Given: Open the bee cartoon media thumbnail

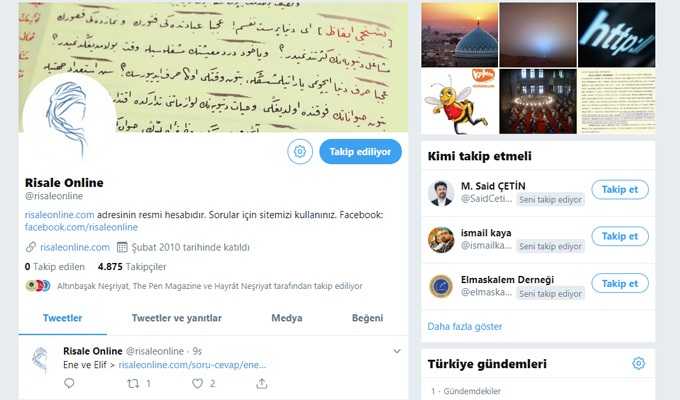Looking at the screenshot, I should tap(459, 101).
